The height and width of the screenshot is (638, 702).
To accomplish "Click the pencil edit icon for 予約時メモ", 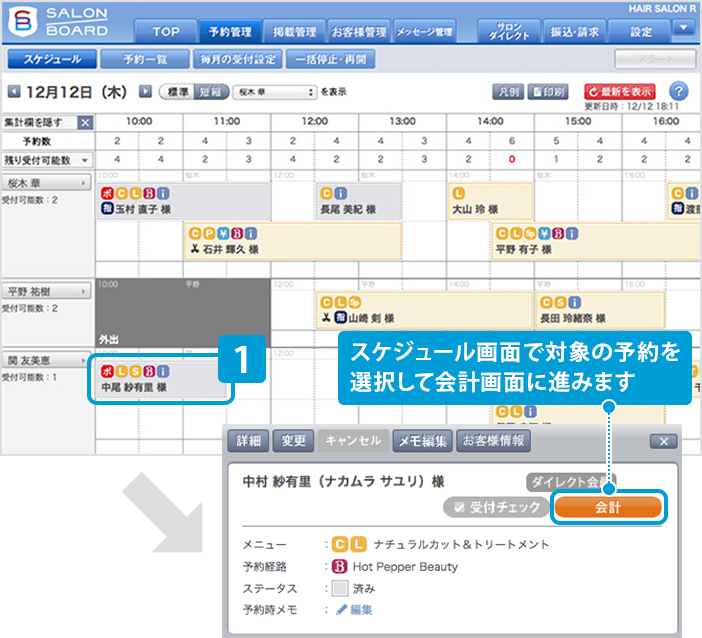I will pyautogui.click(x=342, y=610).
